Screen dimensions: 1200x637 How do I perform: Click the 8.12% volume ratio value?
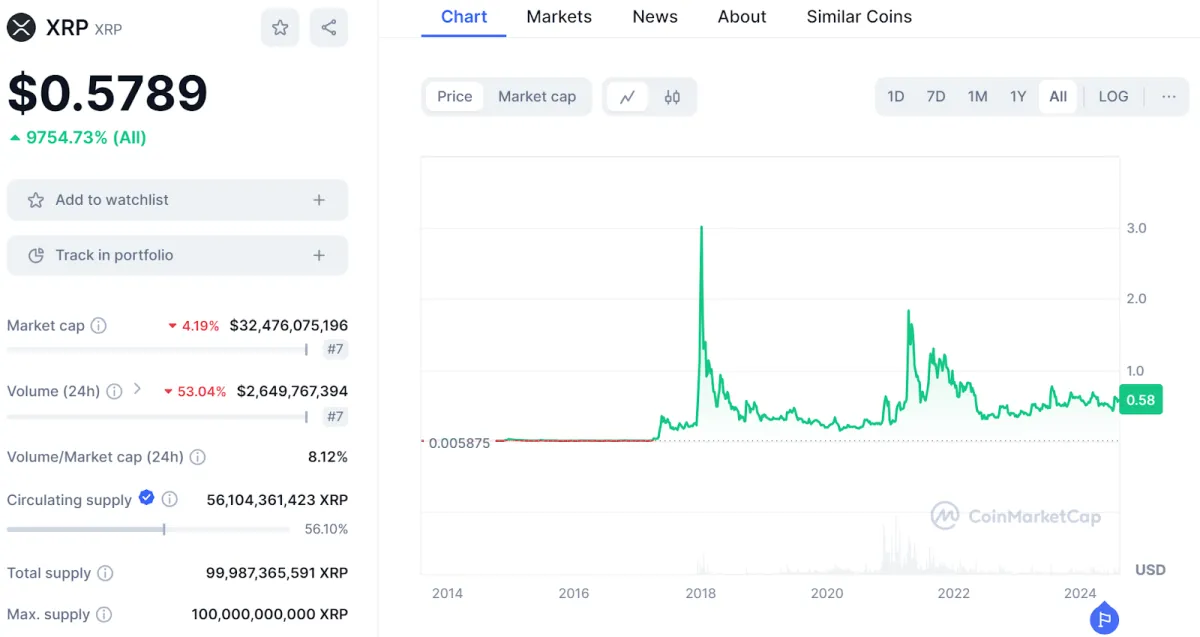(328, 457)
